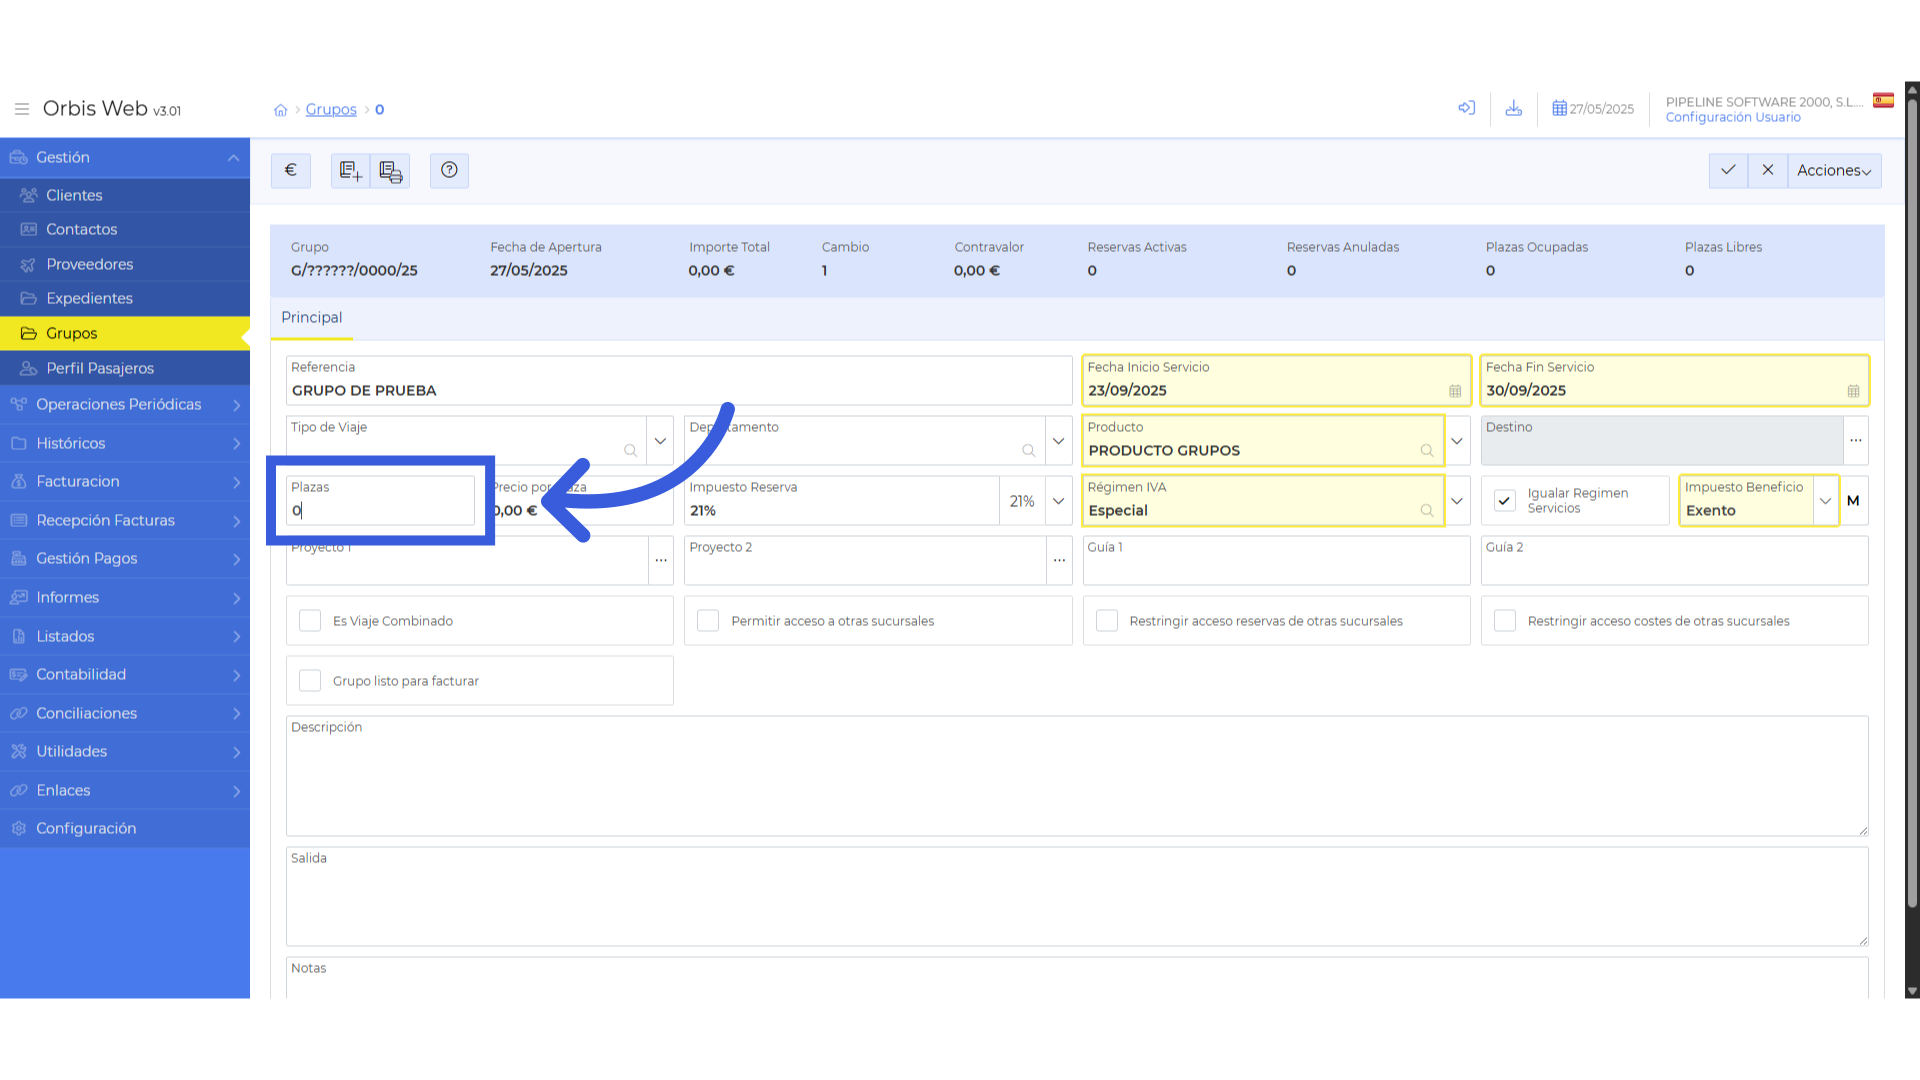The height and width of the screenshot is (1080, 1920).
Task: Open Proyecto 1 ellipsis lookup
Action: (x=661, y=561)
